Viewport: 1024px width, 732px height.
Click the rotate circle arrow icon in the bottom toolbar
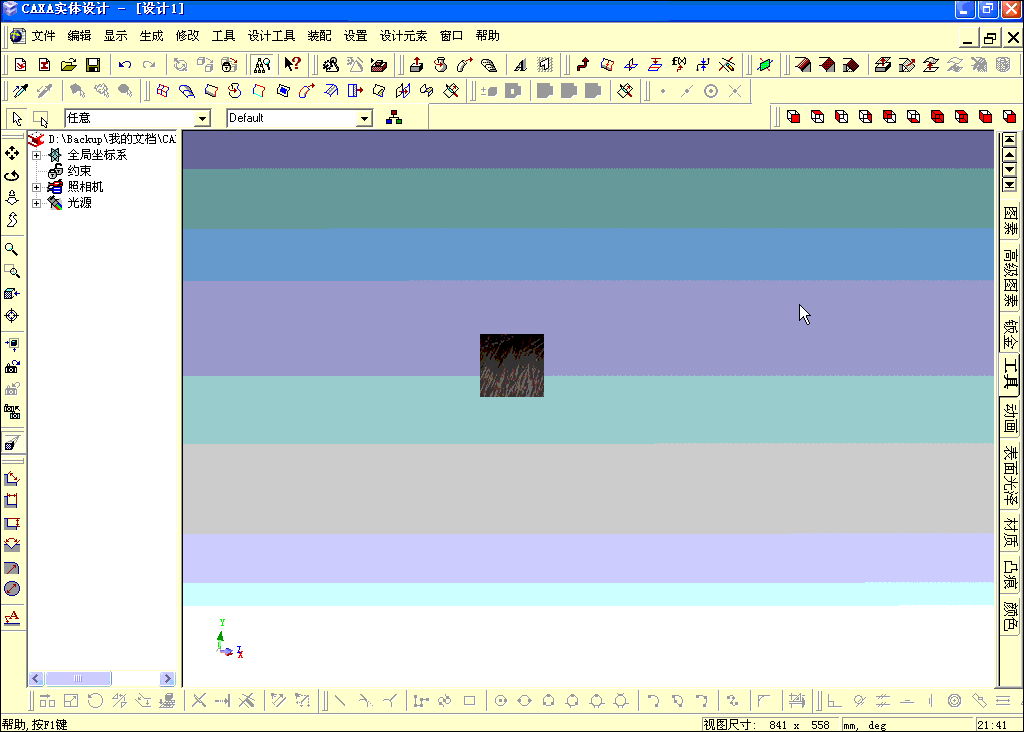pos(95,701)
